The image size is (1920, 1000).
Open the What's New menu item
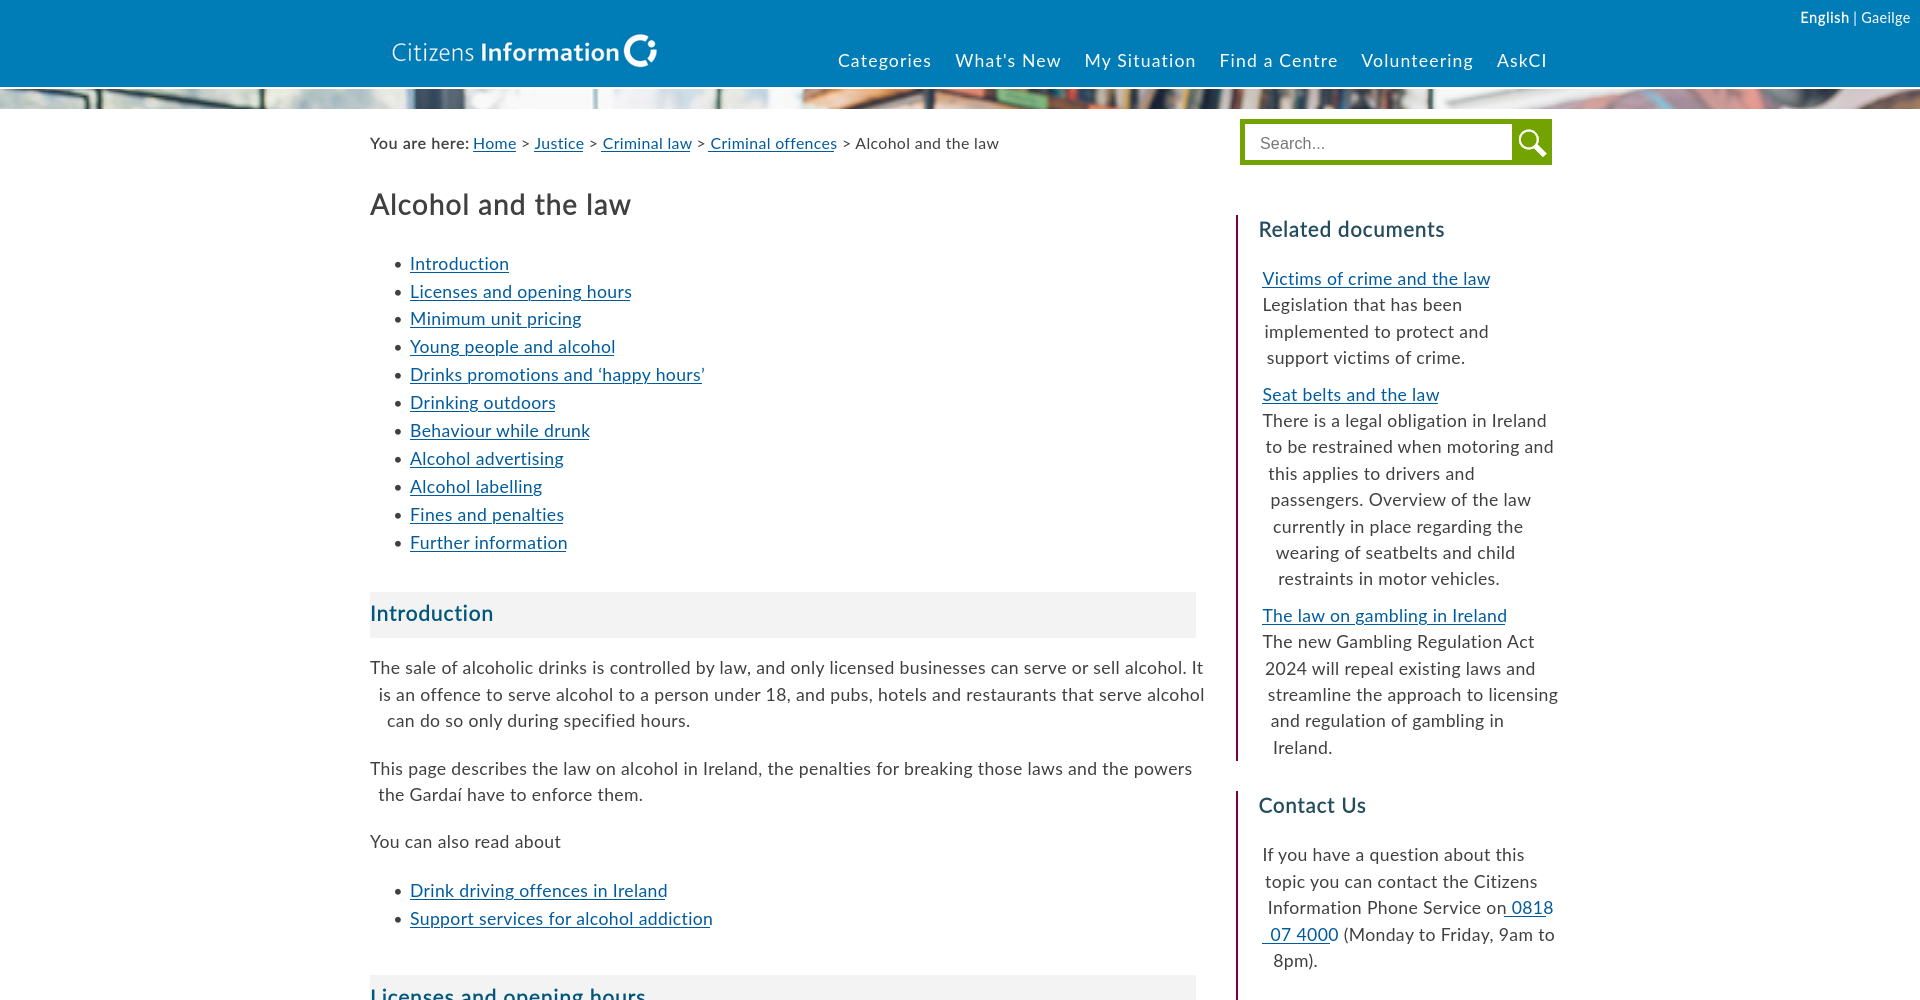(x=1008, y=61)
